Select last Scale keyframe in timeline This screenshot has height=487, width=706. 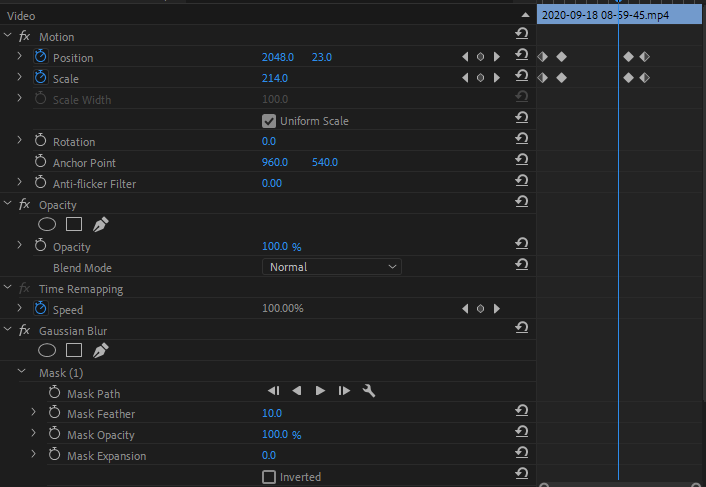point(645,77)
